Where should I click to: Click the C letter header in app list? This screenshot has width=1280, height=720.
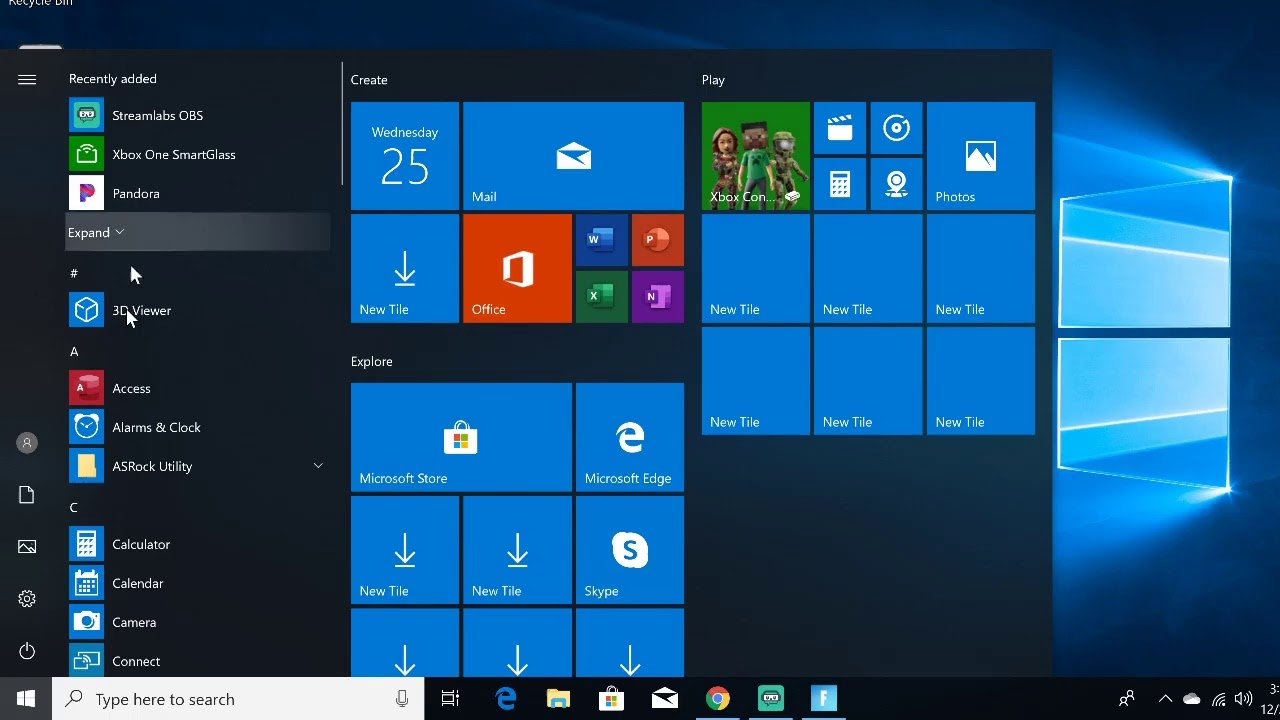click(74, 507)
